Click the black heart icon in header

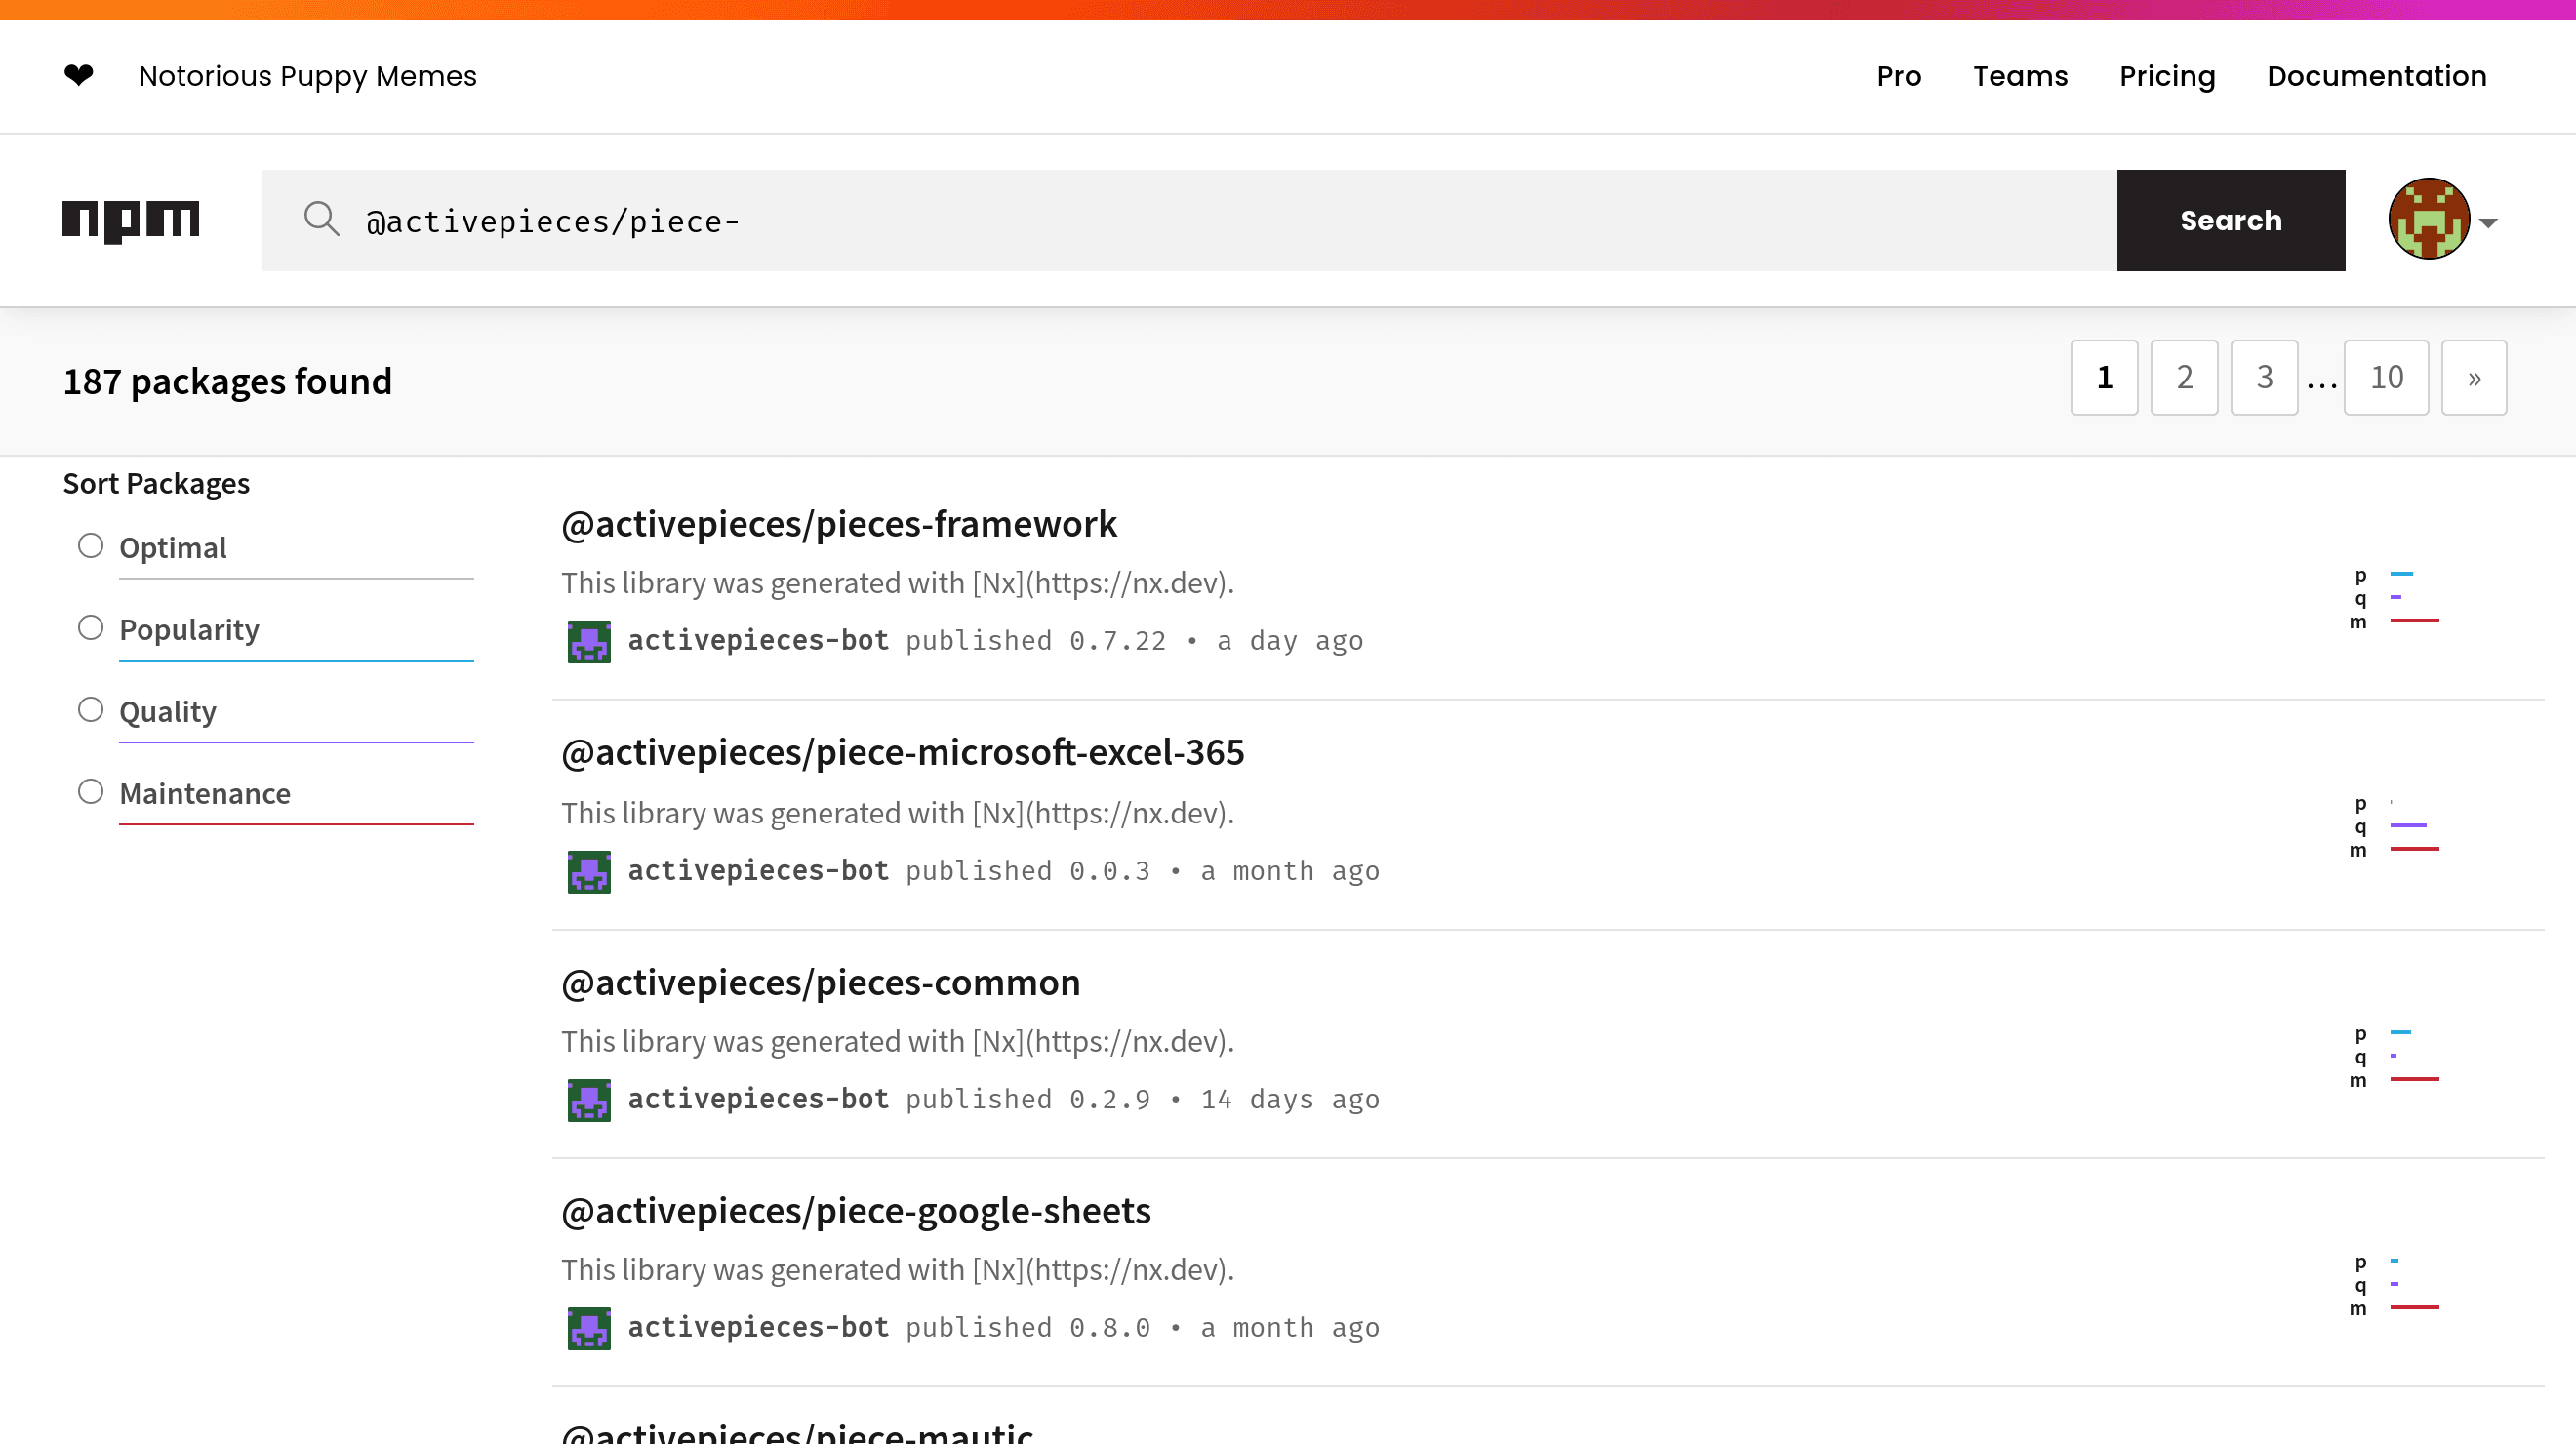click(x=78, y=75)
